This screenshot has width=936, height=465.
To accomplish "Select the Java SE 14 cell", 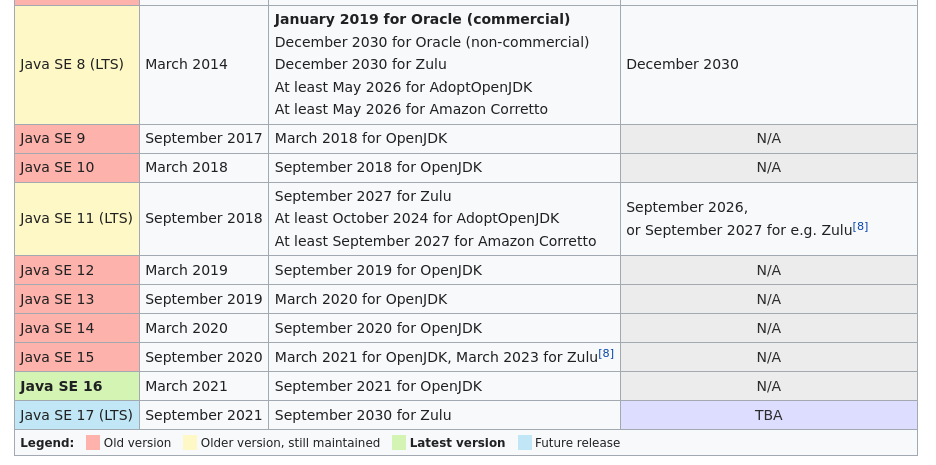I will click(x=77, y=328).
